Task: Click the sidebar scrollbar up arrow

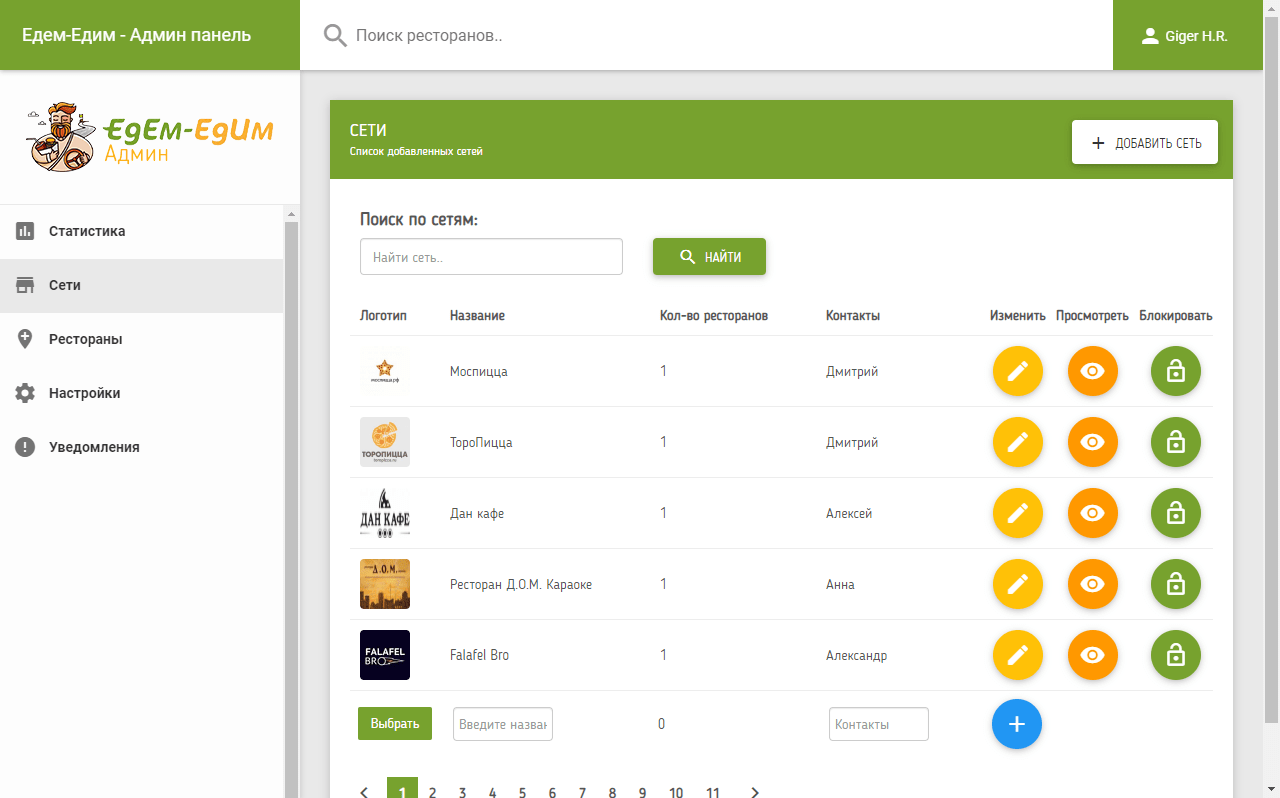Action: pyautogui.click(x=291, y=214)
